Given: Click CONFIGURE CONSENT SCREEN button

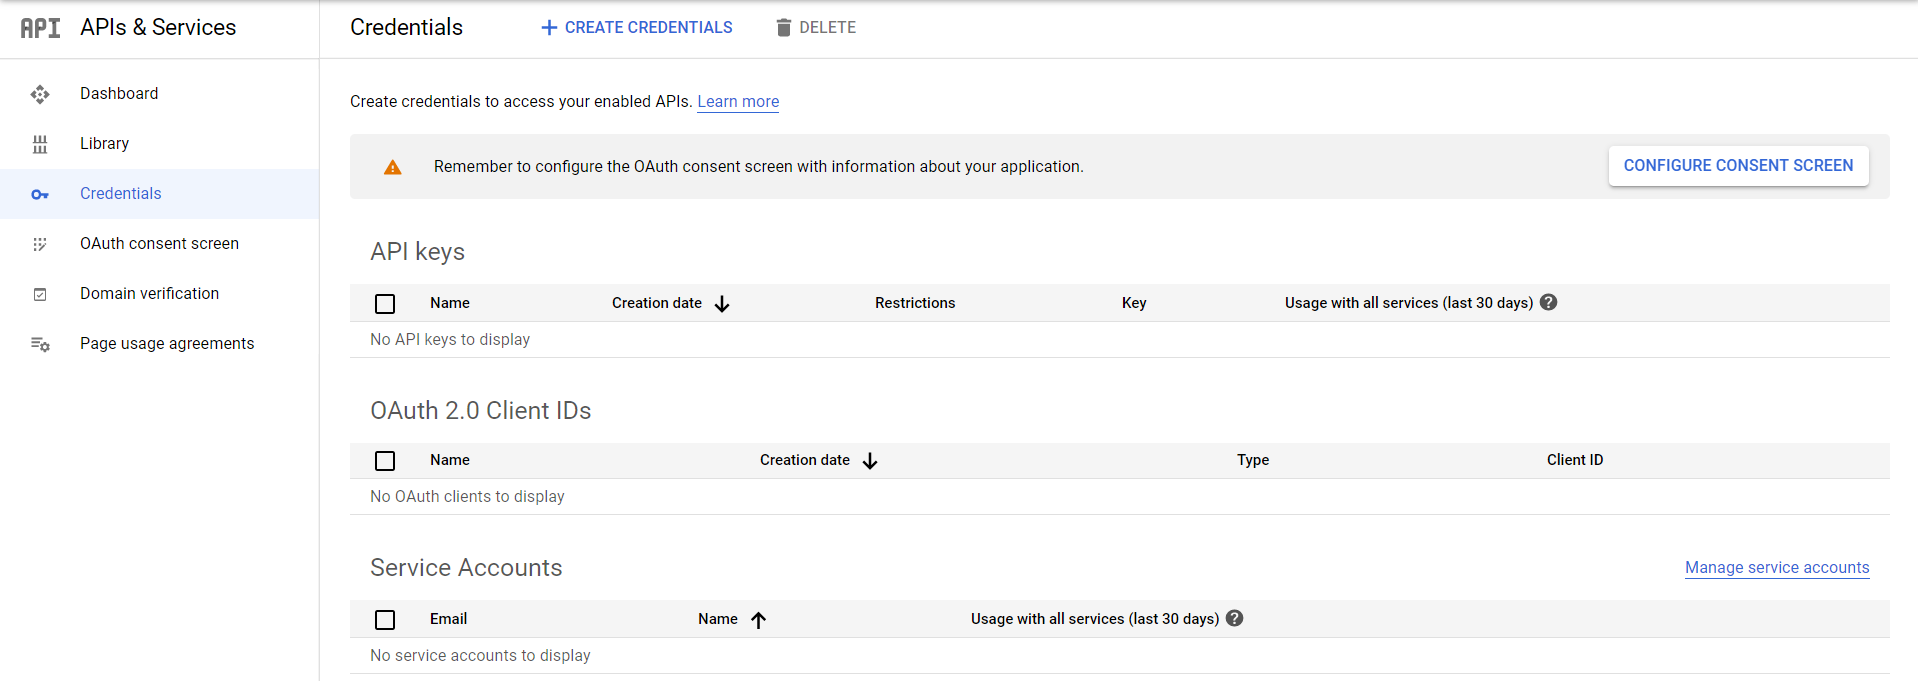Looking at the screenshot, I should (x=1738, y=166).
